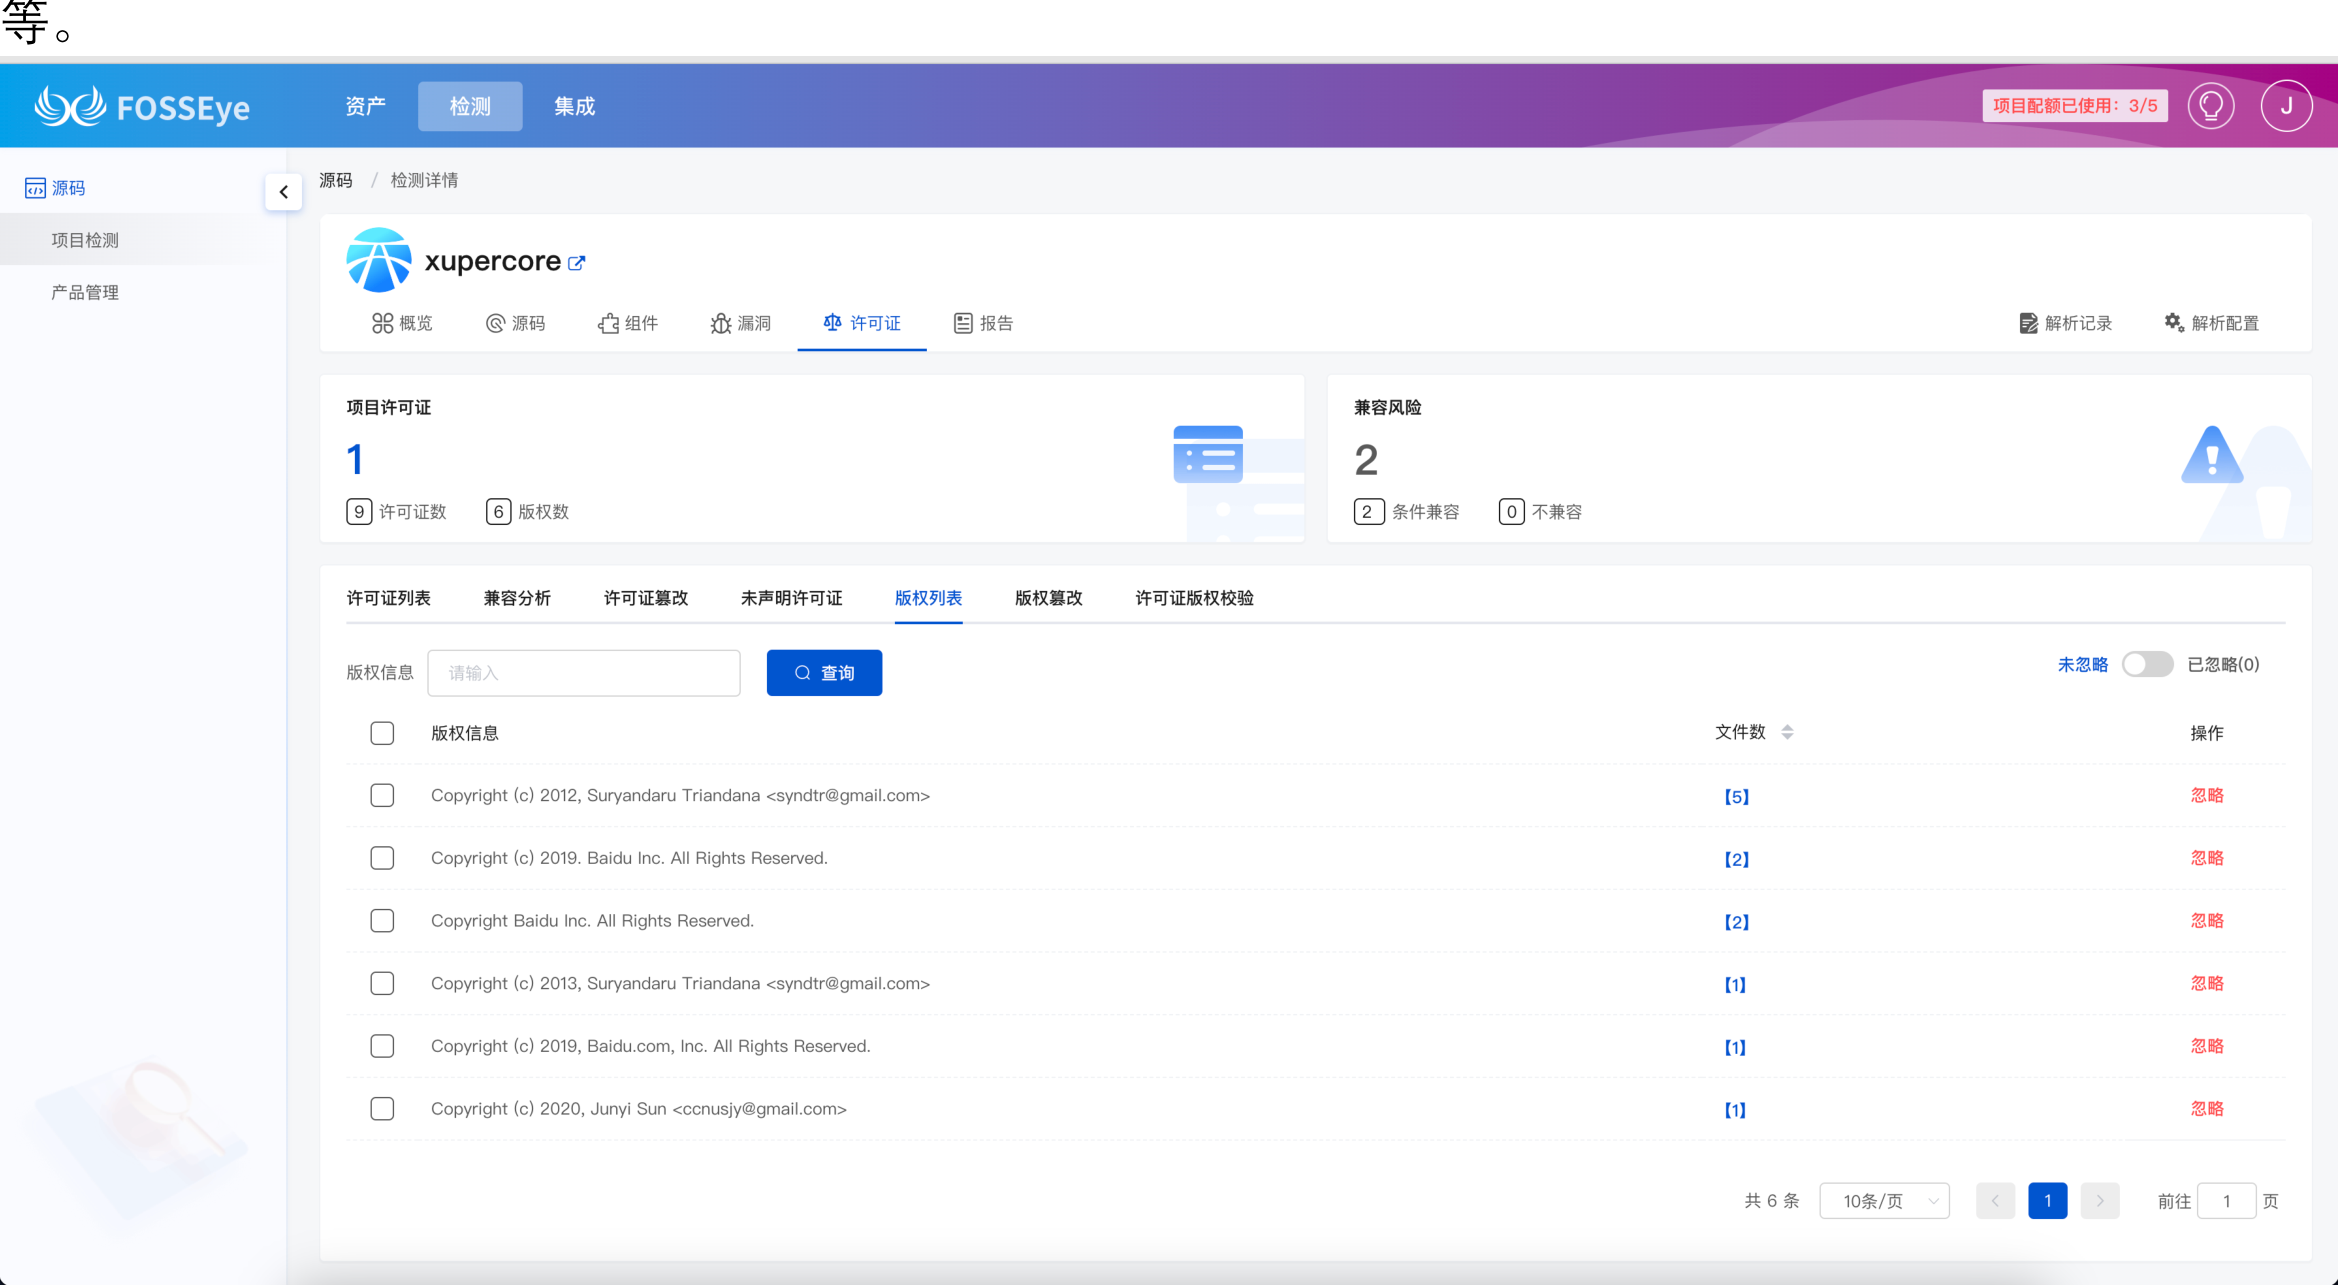Image resolution: width=2338 pixels, height=1285 pixels.
Task: Click 忽略 for Junyi Sun row
Action: (x=2207, y=1109)
